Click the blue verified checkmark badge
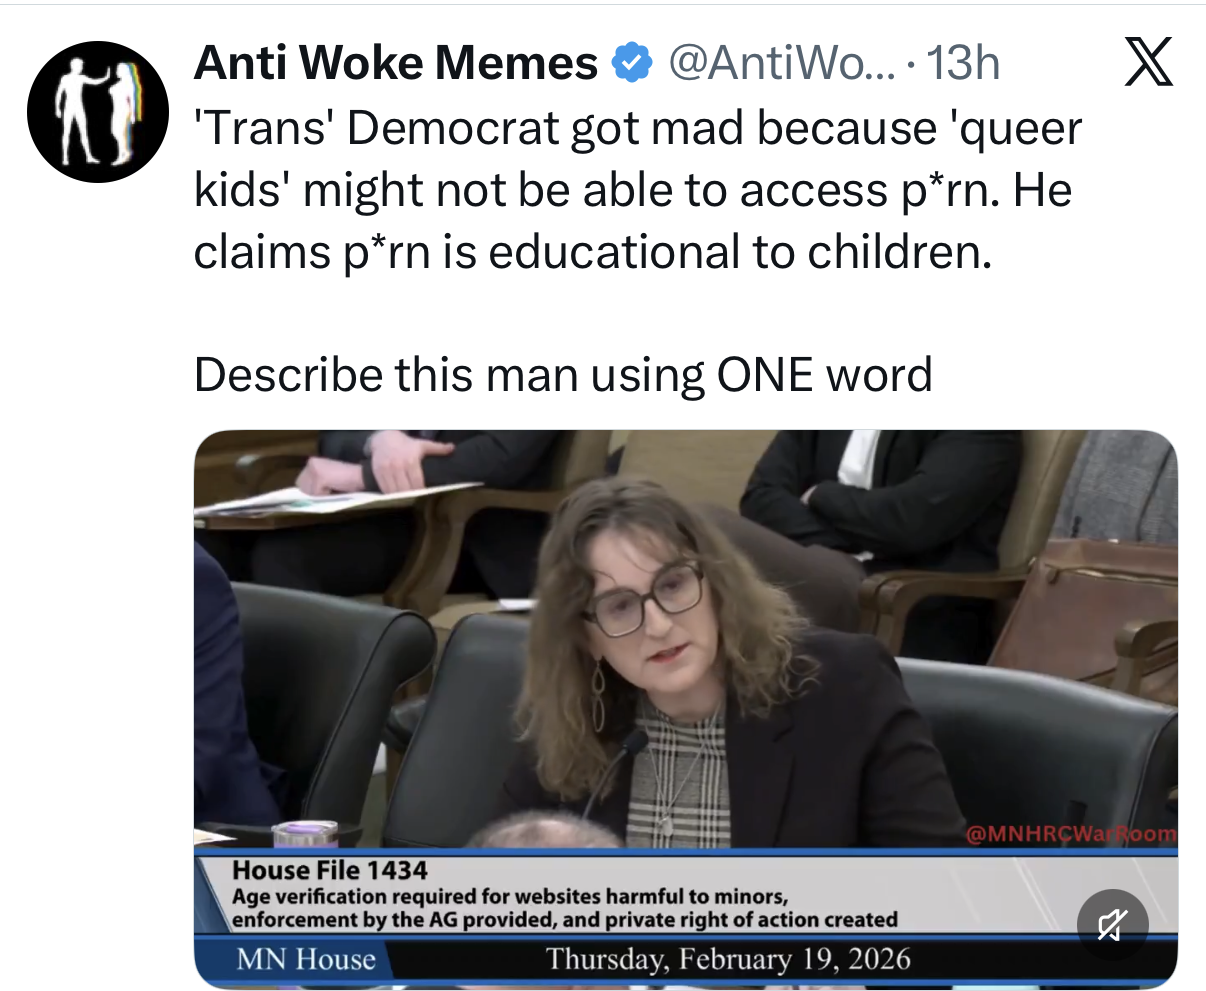Image resolution: width=1206 pixels, height=991 pixels. tap(631, 64)
